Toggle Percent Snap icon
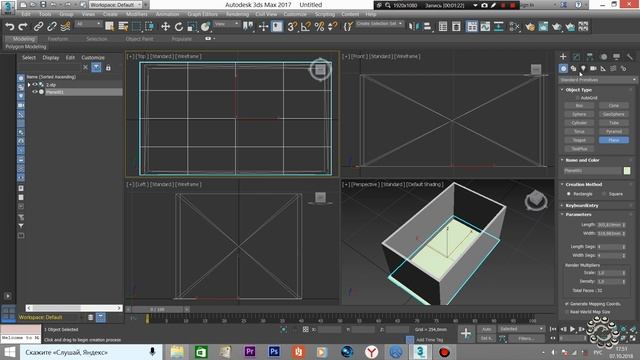Image resolution: width=640 pixels, height=360 pixels. (319, 27)
